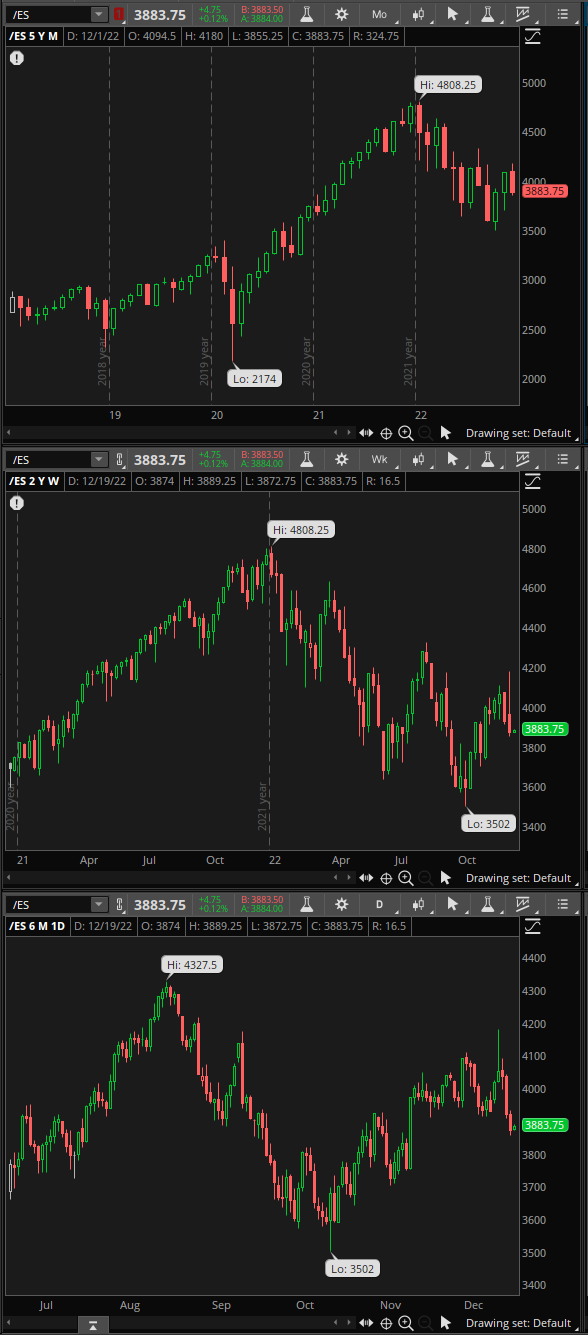Image resolution: width=588 pixels, height=1335 pixels.
Task: Click Hi: 4808.25 bubble on monthly chart
Action: pyautogui.click(x=449, y=85)
